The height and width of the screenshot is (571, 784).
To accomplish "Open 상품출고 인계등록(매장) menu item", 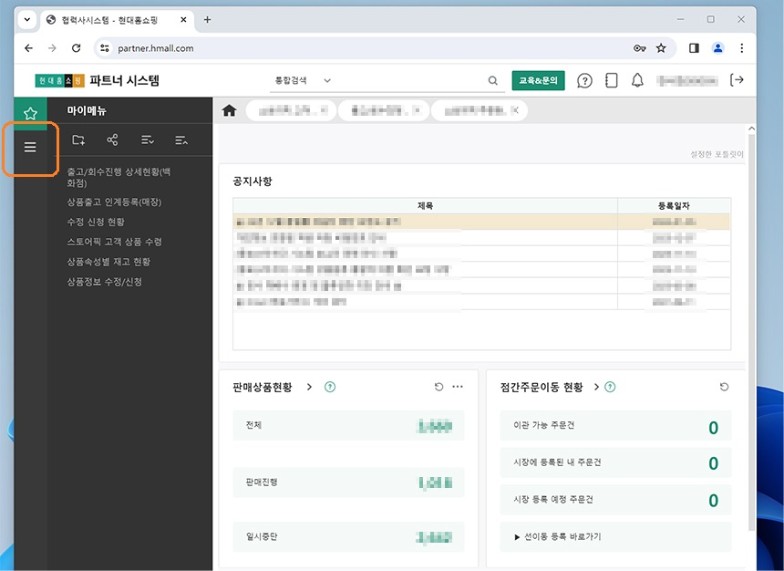I will pyautogui.click(x=114, y=202).
